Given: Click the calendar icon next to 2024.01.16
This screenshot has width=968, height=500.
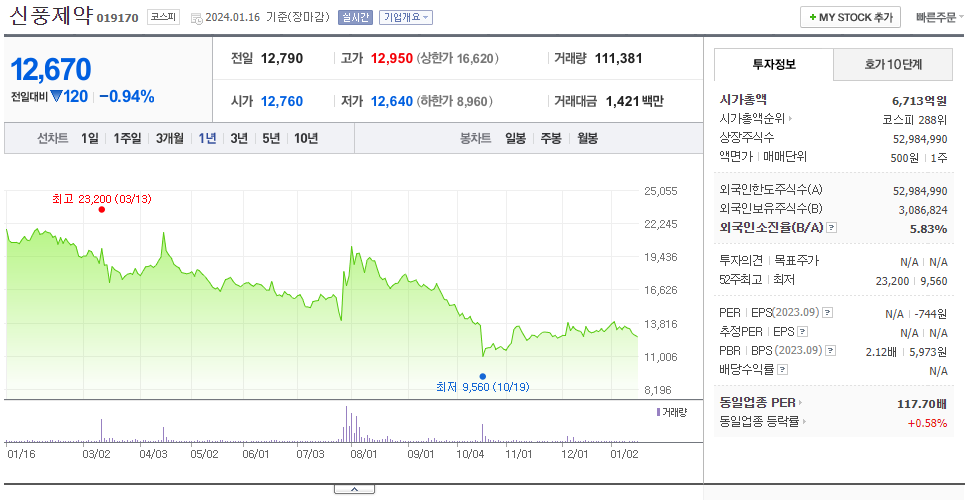Looking at the screenshot, I should click(196, 18).
